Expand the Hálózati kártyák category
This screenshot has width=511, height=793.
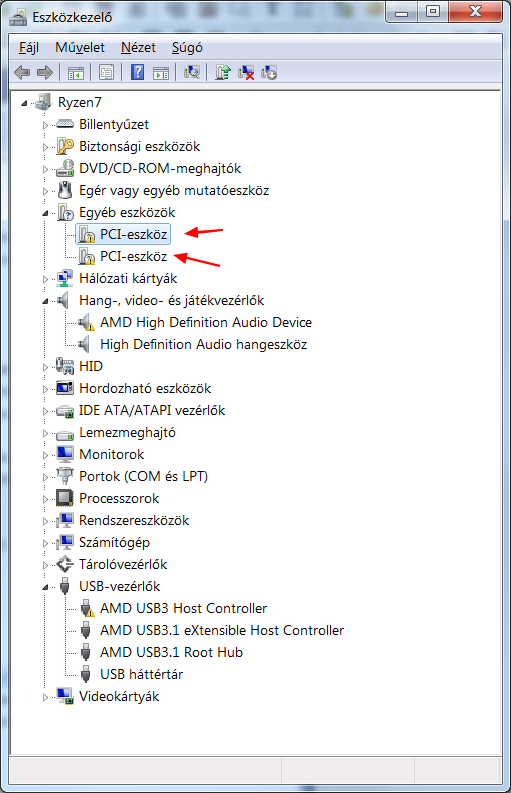(x=46, y=279)
